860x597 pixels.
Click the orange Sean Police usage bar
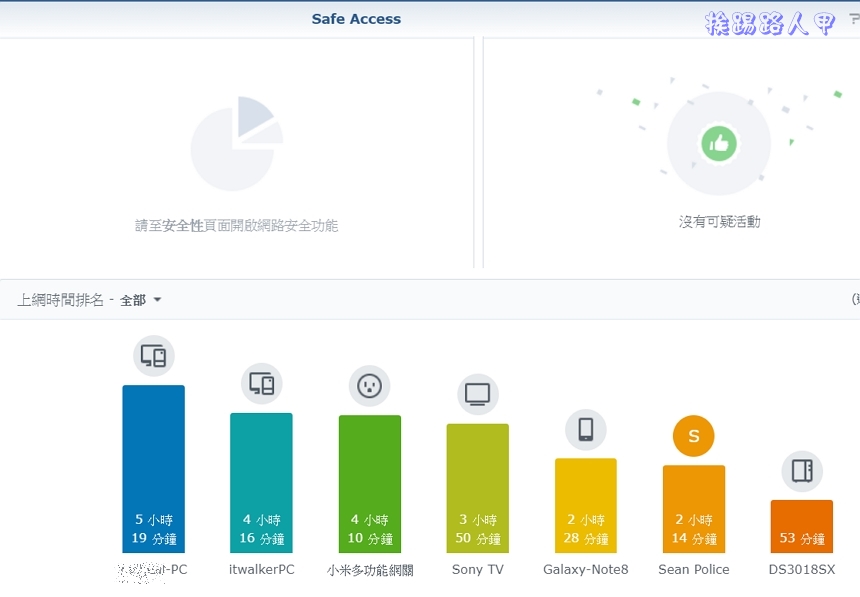pyautogui.click(x=694, y=509)
